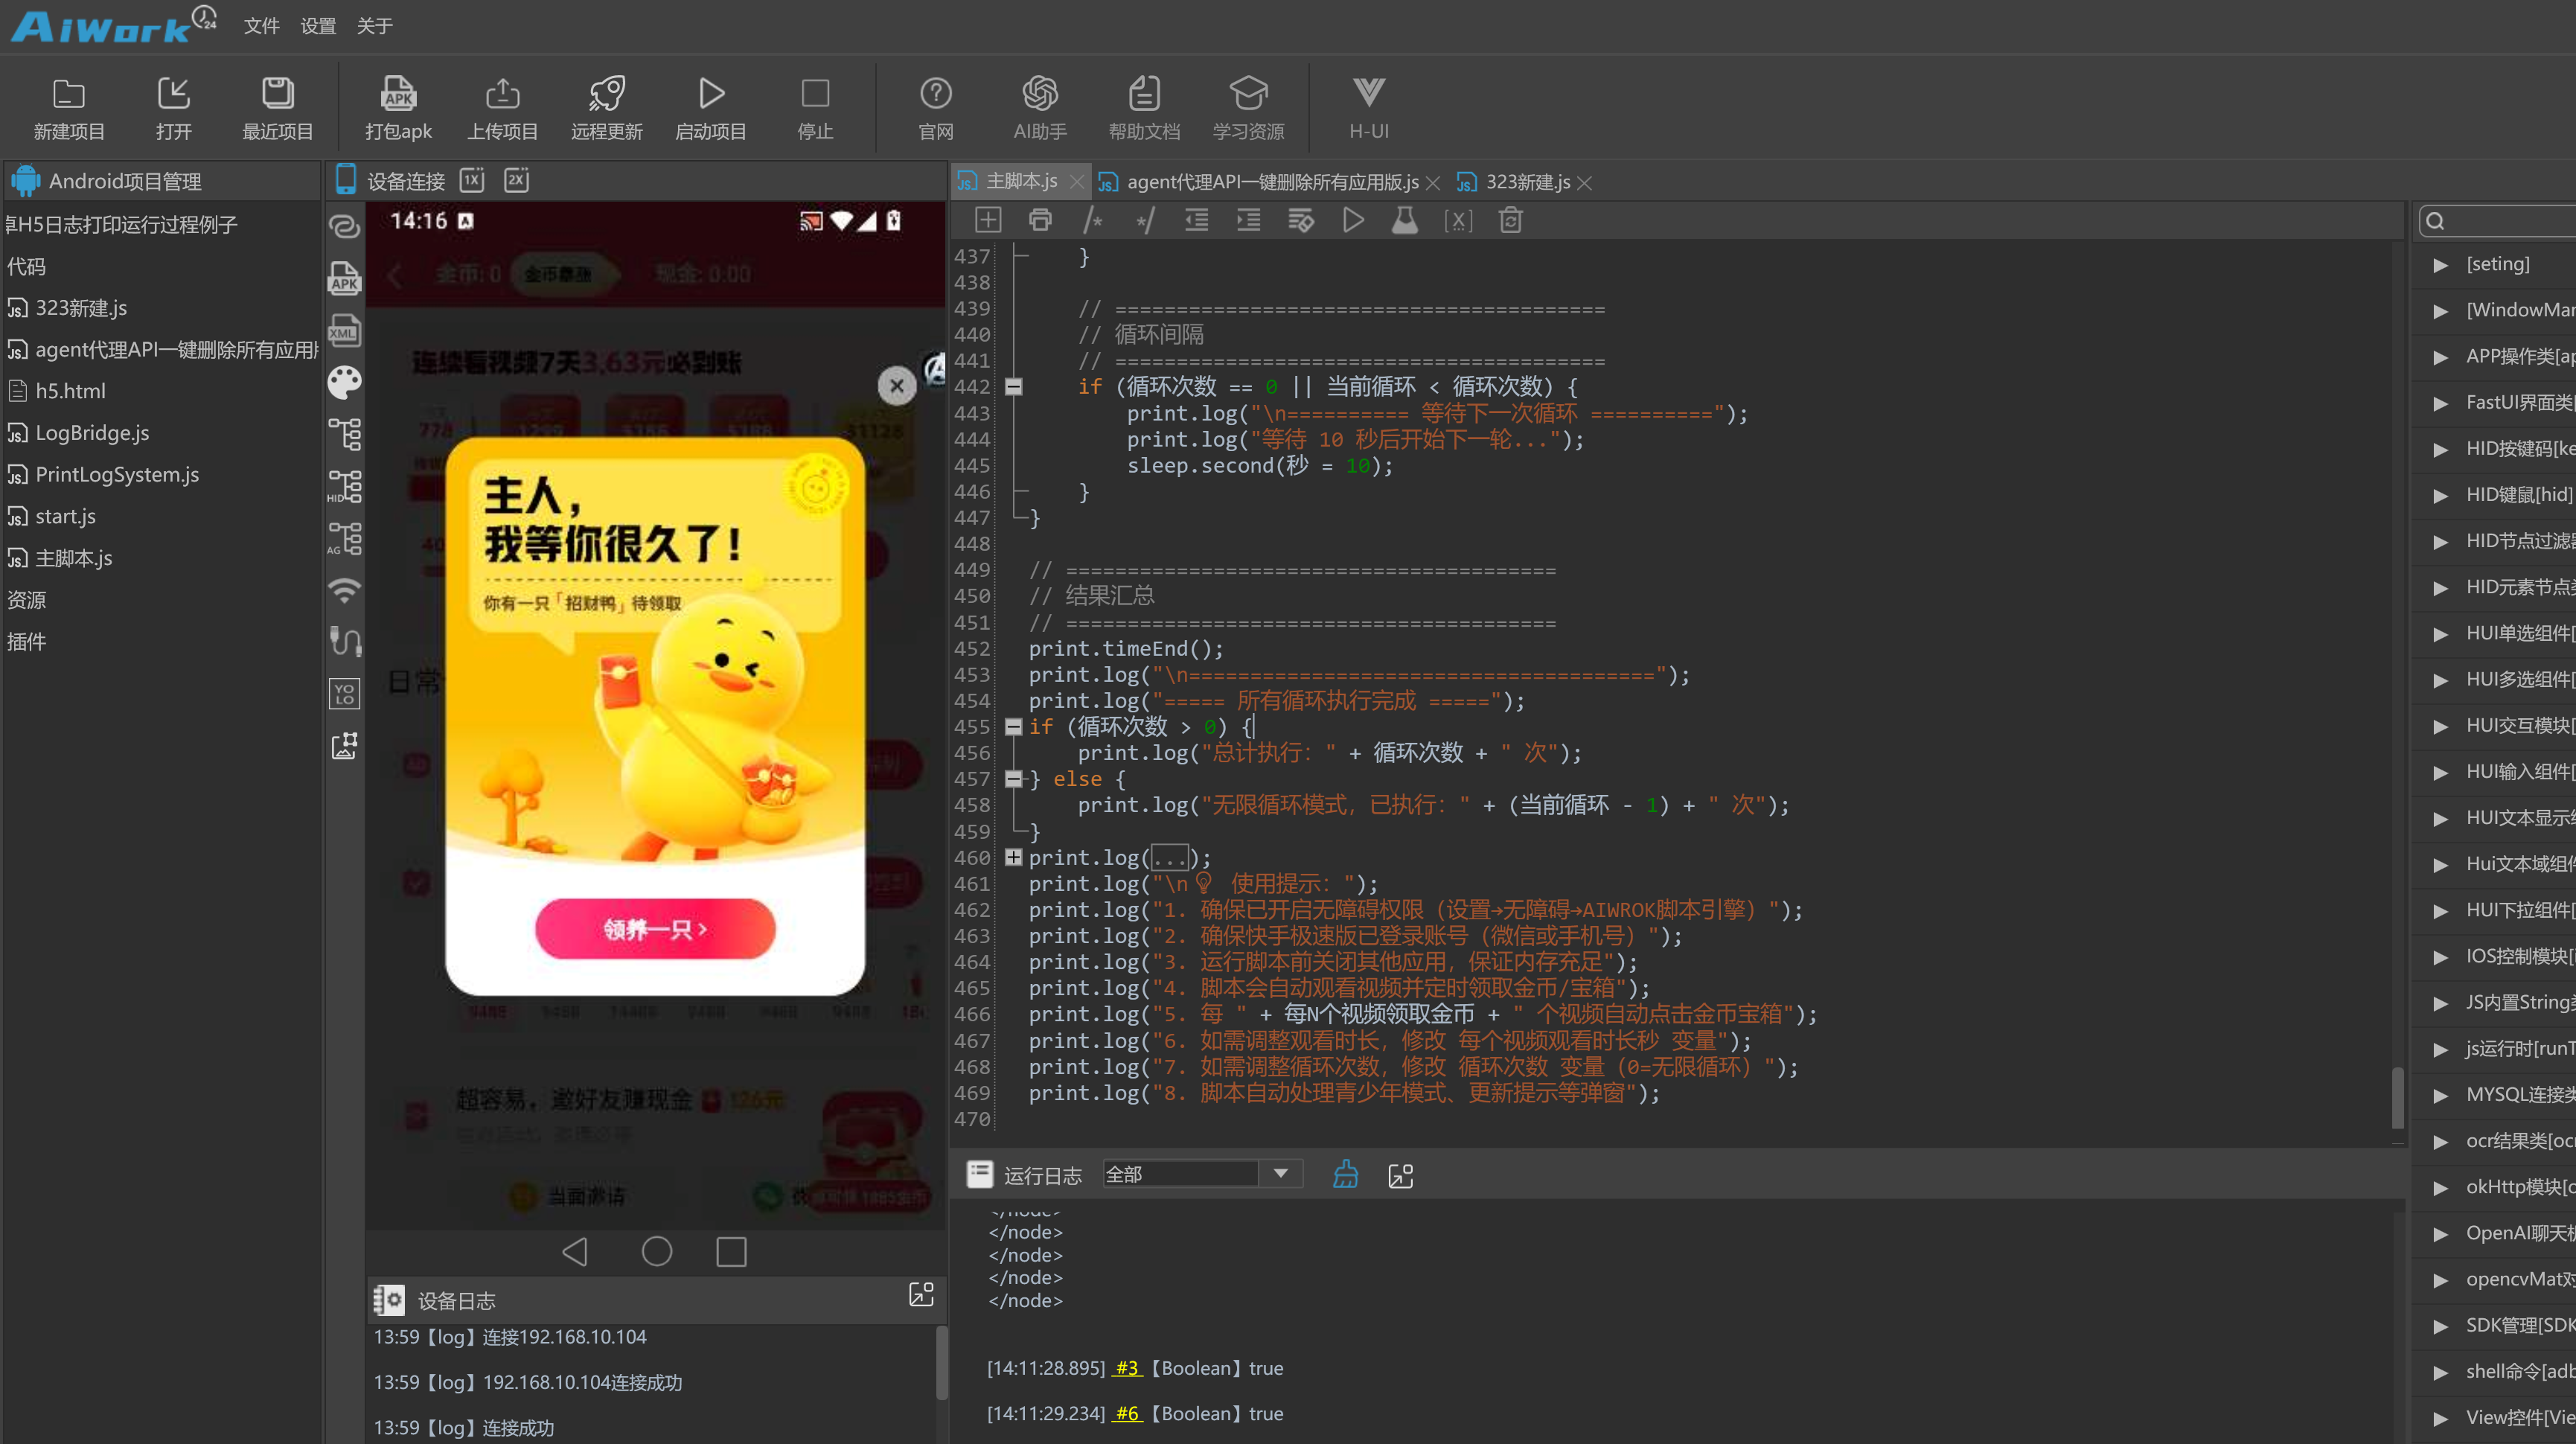Click the HID node tree icon
Viewport: 2576px width, 1444px height.
344,486
